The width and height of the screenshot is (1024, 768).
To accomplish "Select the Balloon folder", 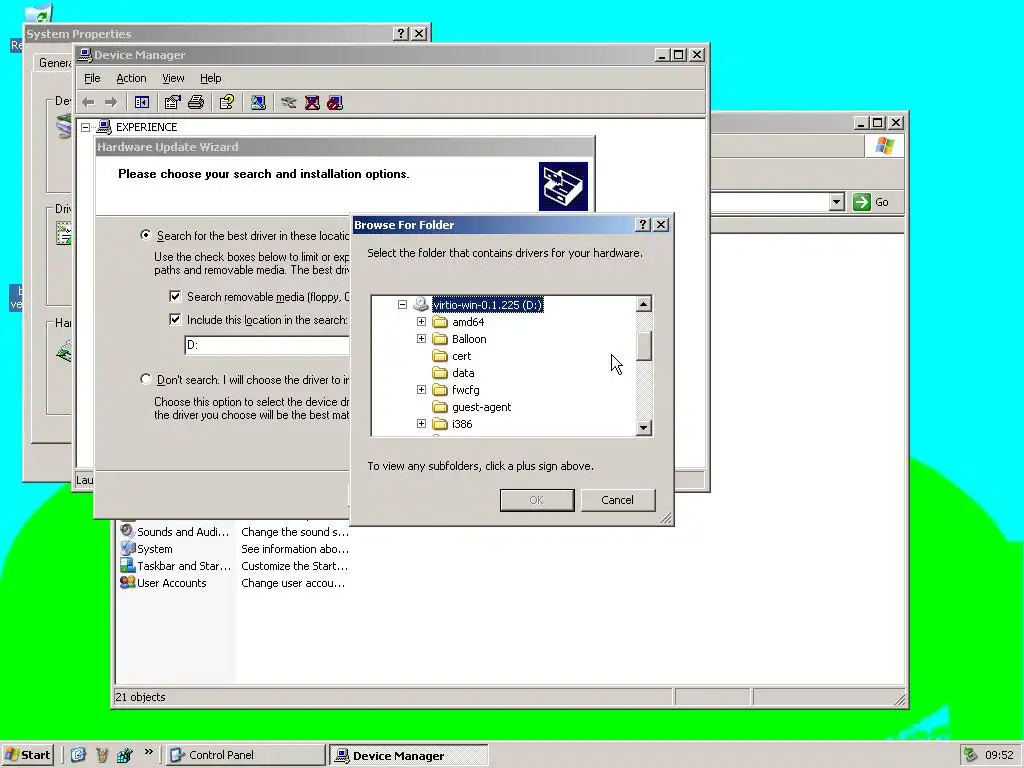I will pyautogui.click(x=469, y=339).
